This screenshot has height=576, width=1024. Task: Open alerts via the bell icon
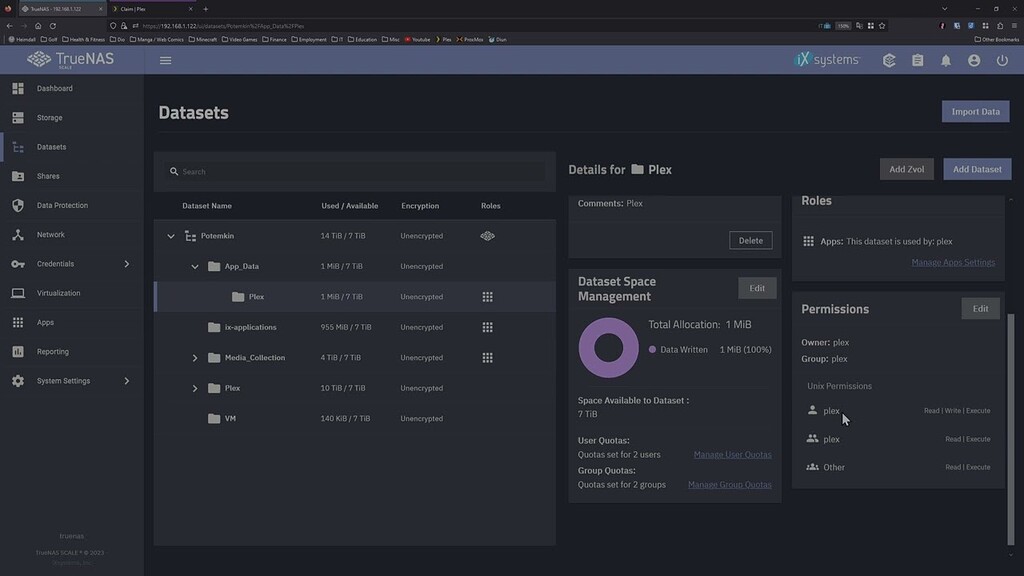click(x=945, y=60)
